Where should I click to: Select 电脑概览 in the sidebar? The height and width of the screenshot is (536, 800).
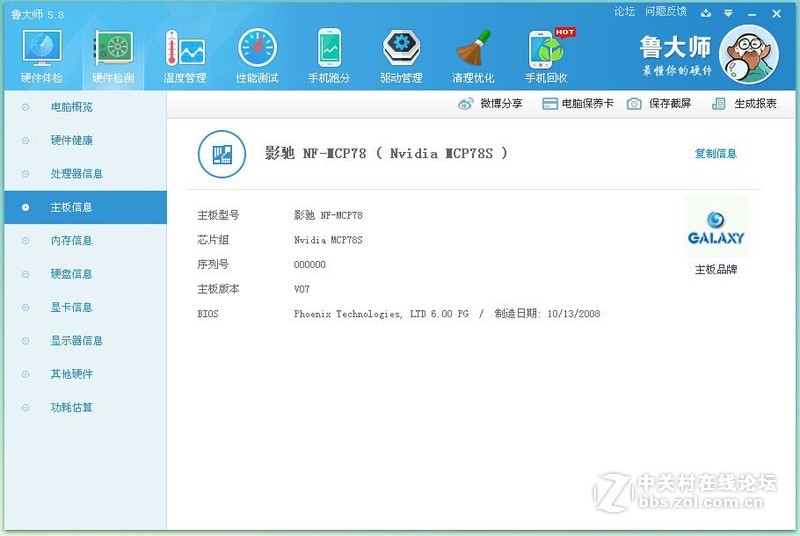pyautogui.click(x=85, y=107)
